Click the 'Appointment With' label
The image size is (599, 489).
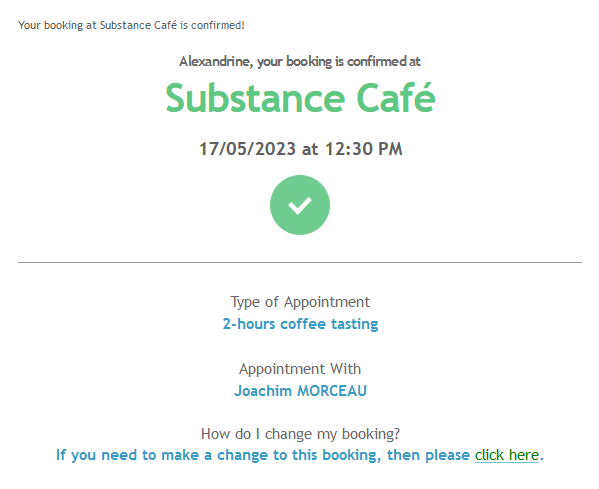(x=300, y=369)
